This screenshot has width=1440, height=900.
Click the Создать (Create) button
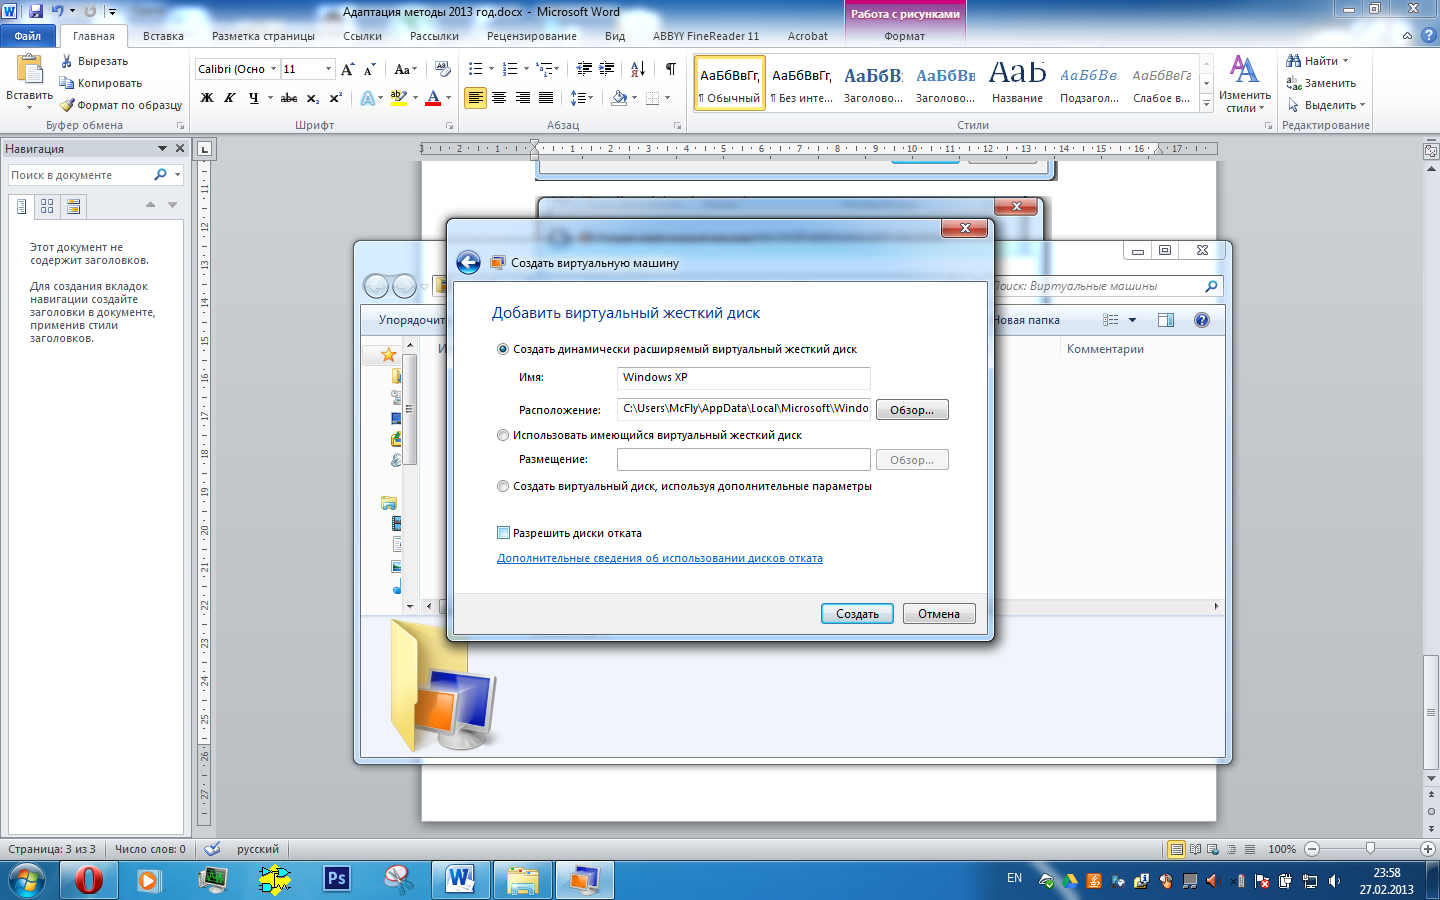click(x=857, y=614)
